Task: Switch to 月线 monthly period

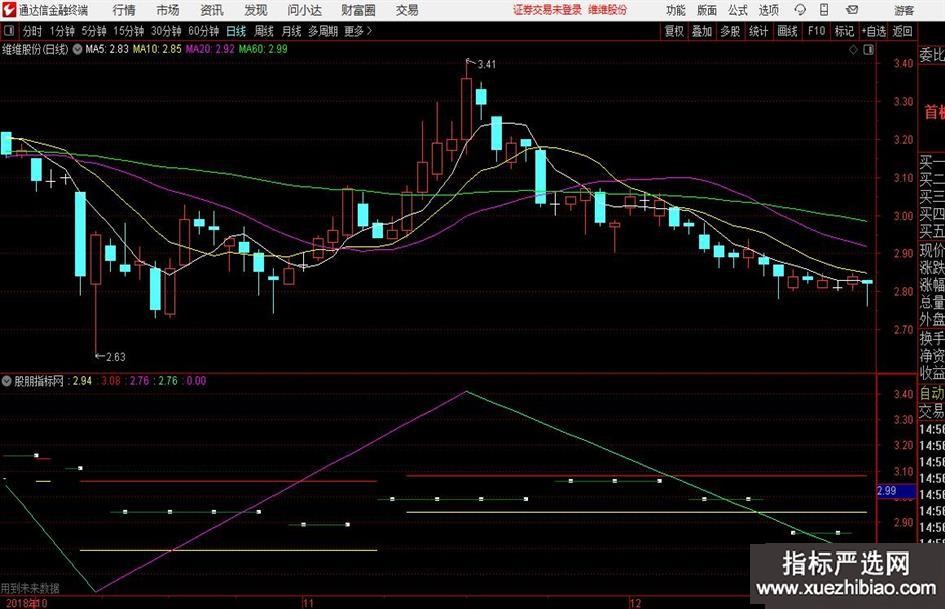Action: 292,31
